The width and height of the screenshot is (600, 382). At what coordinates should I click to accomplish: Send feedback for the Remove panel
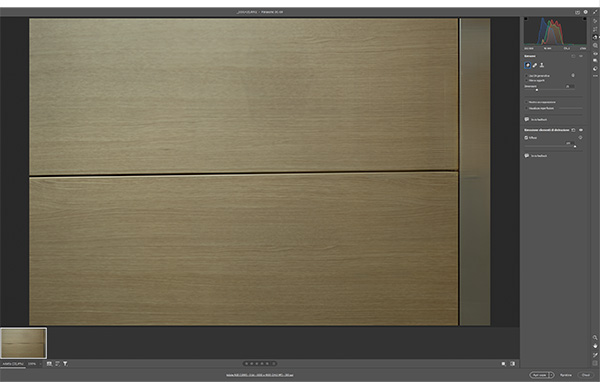(535, 120)
